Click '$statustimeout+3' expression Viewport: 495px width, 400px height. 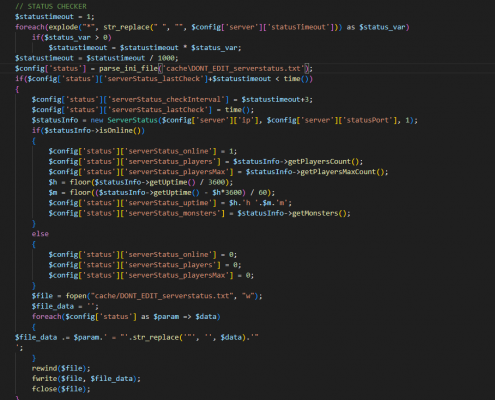275,99
